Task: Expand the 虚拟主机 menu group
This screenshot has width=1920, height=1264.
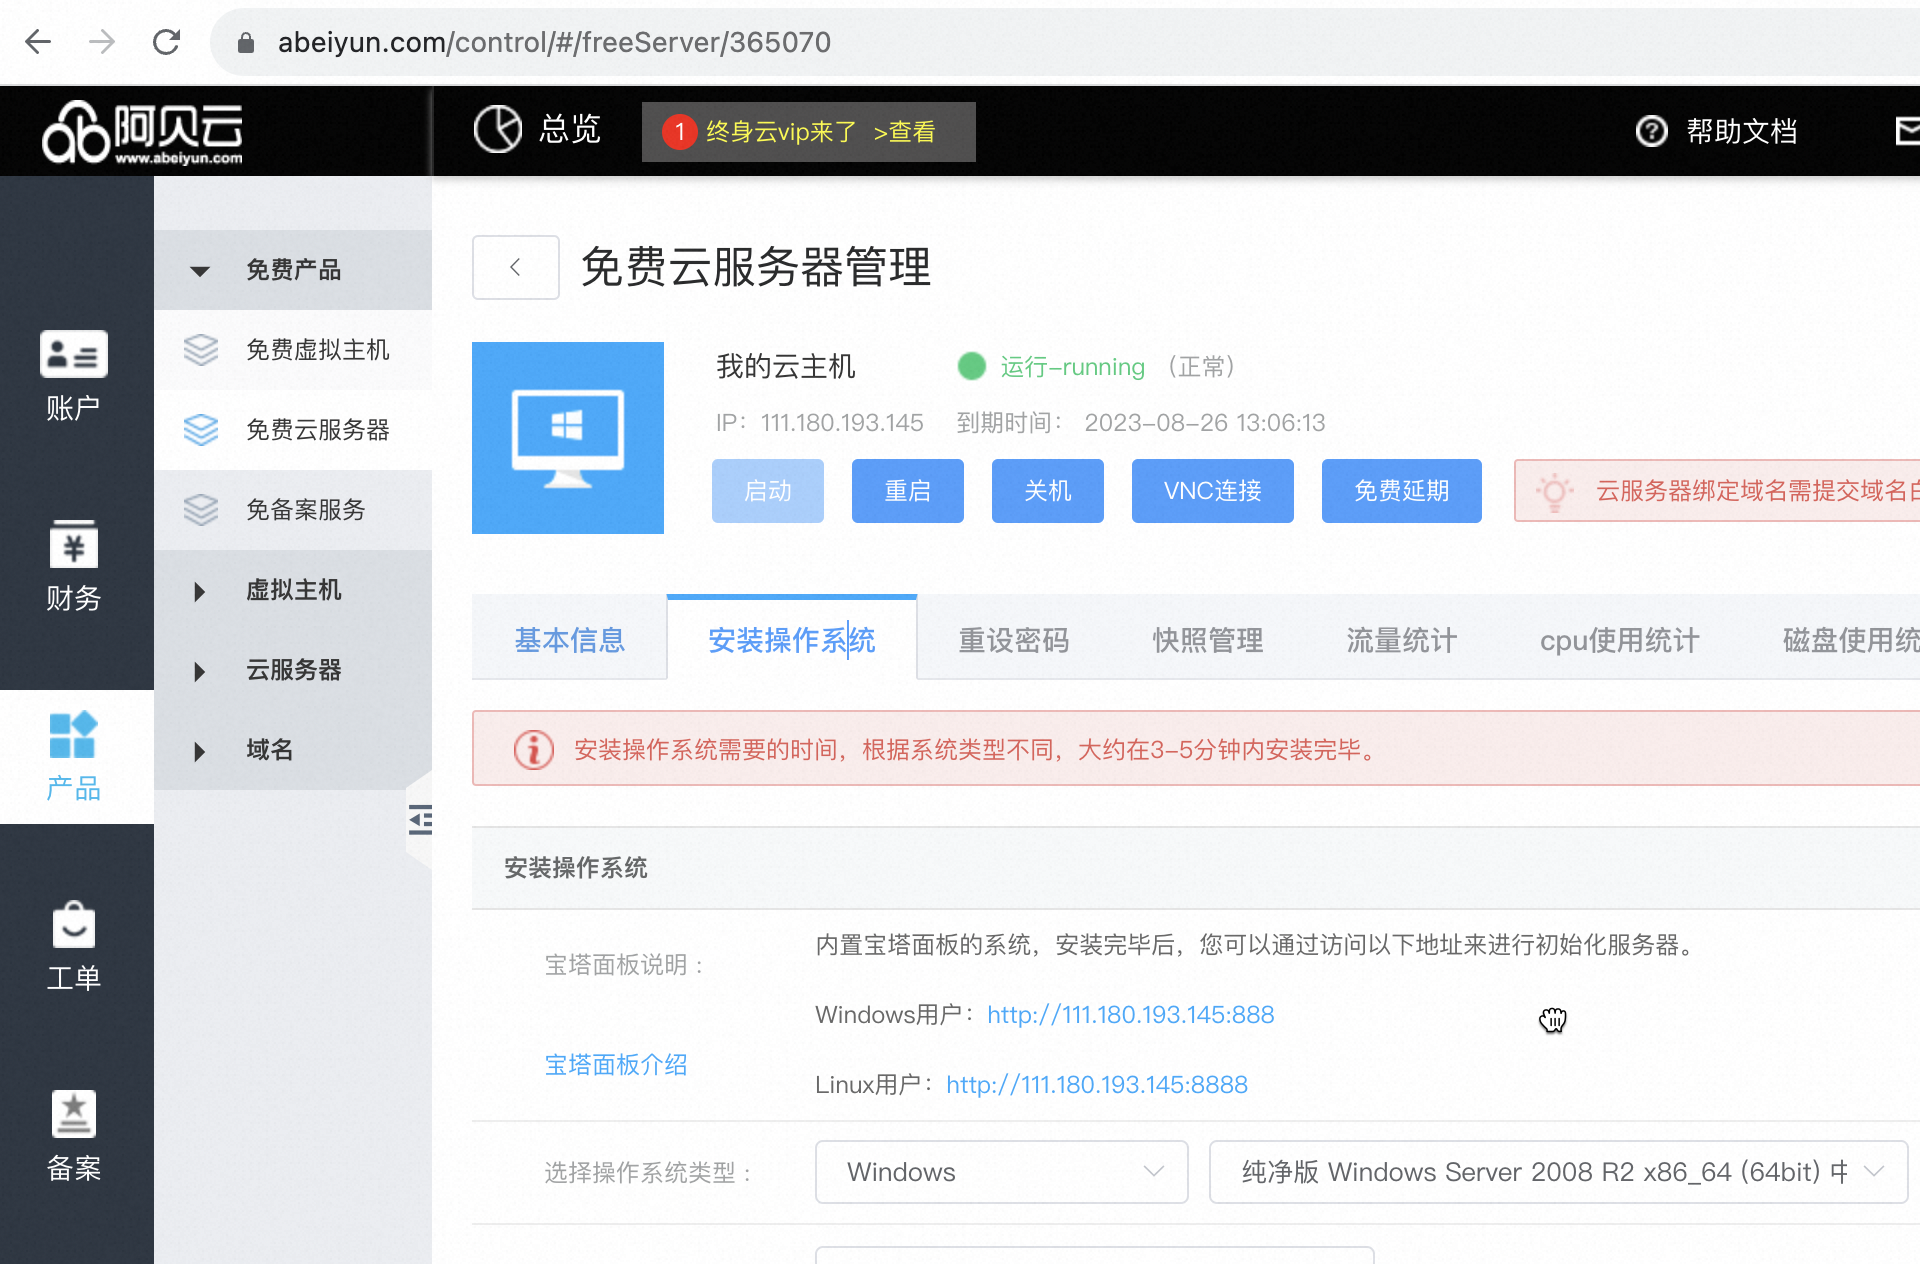Action: 200,590
